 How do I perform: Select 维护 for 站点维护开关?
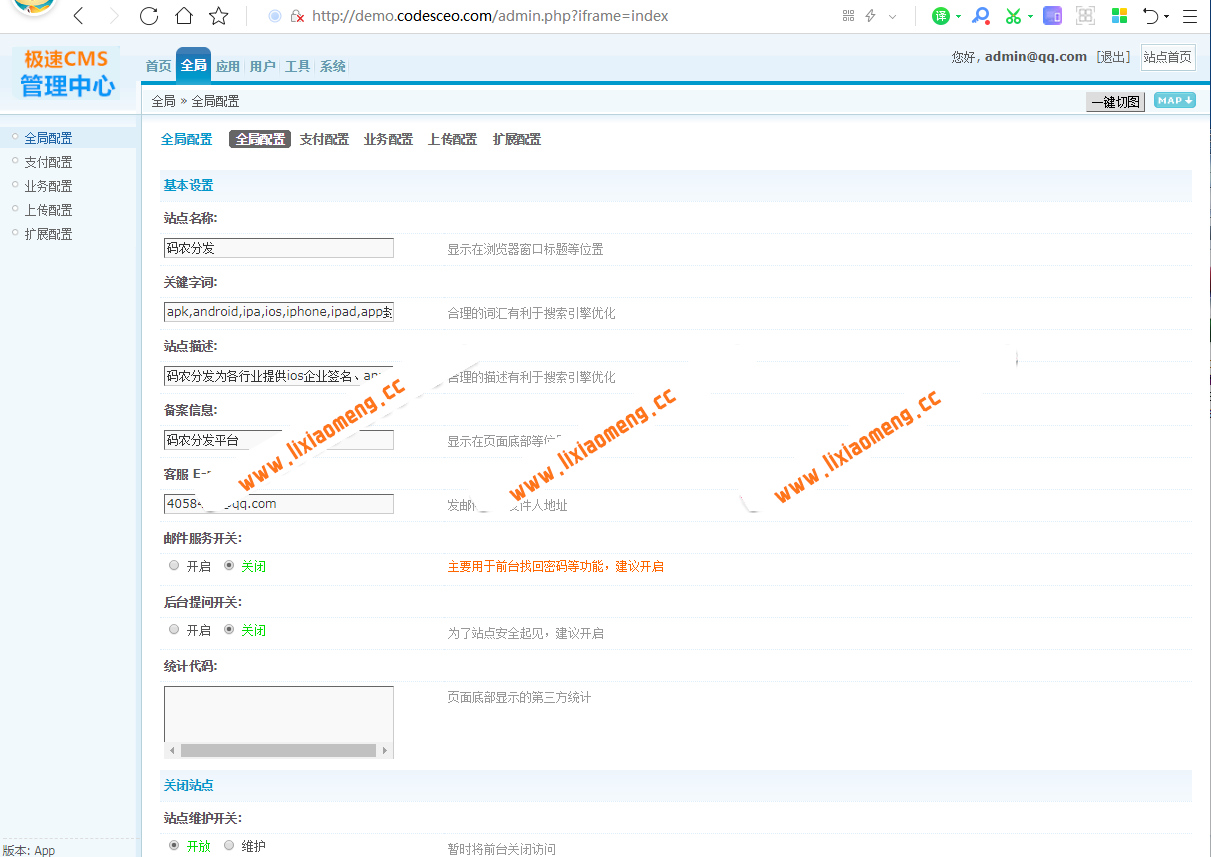tap(227, 845)
